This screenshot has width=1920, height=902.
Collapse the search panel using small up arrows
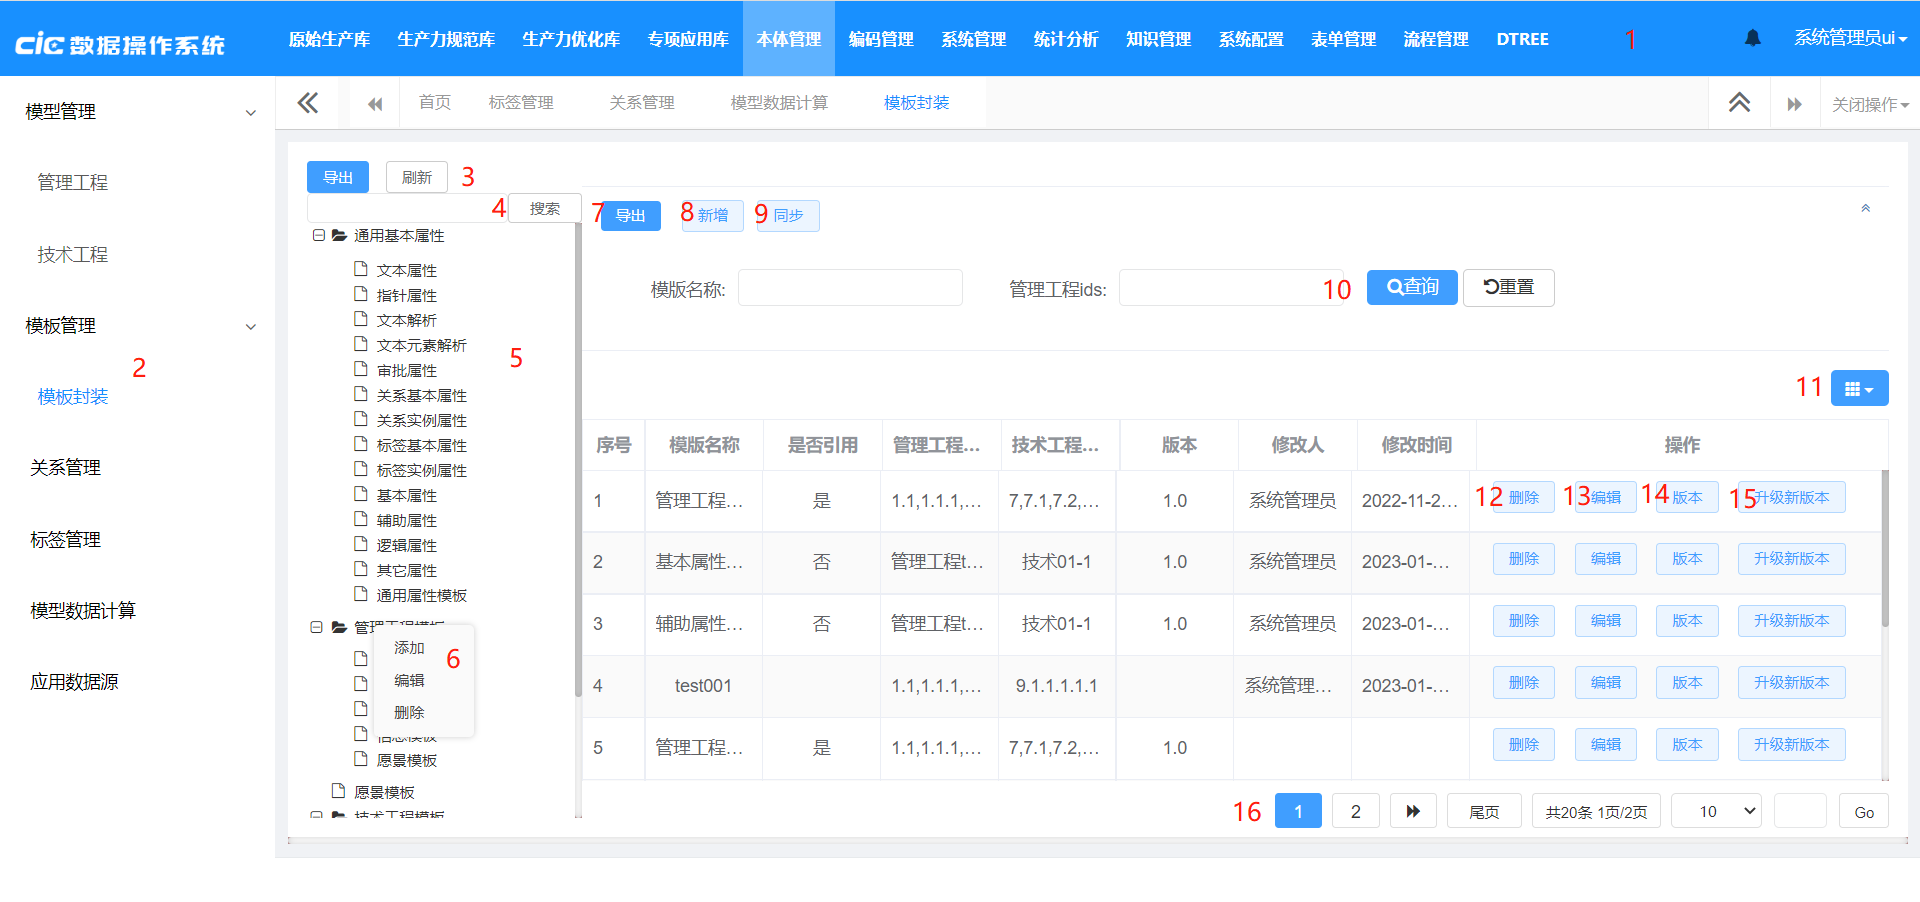pos(1865,209)
